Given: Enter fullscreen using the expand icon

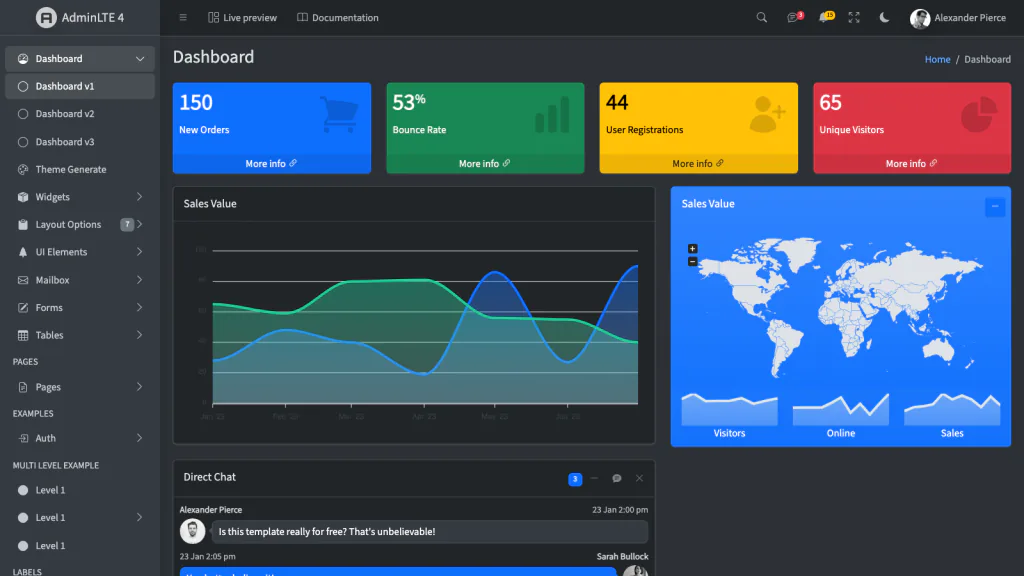Looking at the screenshot, I should (x=854, y=18).
